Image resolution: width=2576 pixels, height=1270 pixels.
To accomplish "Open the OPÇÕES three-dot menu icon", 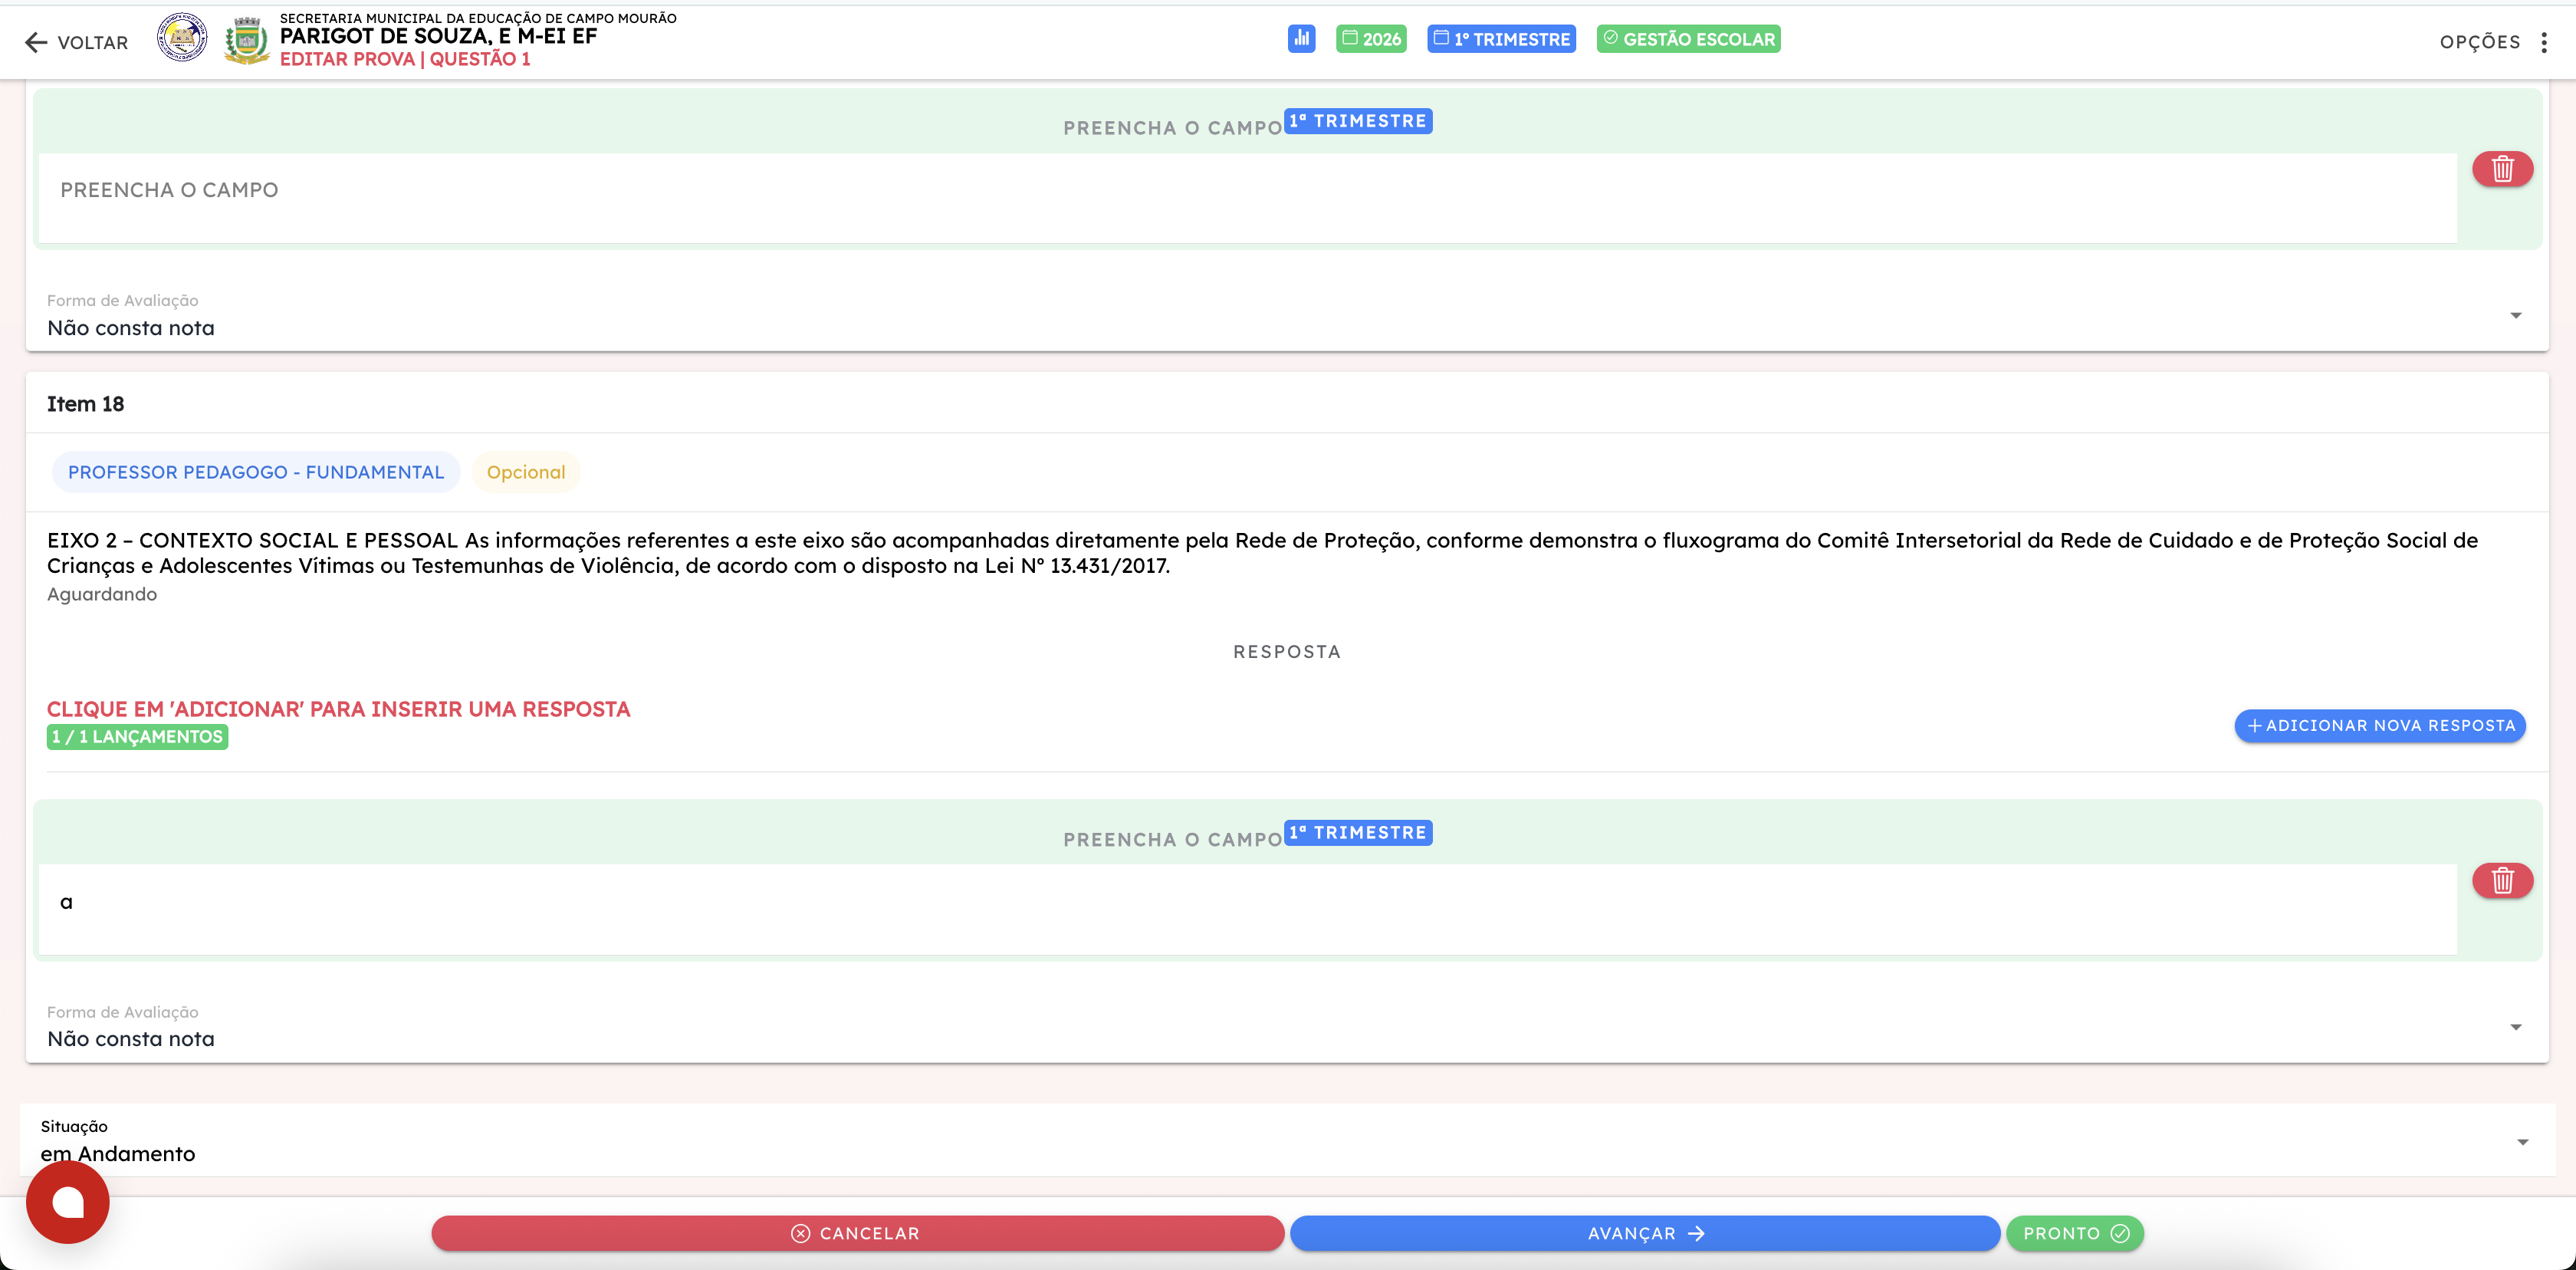I will coord(2544,42).
